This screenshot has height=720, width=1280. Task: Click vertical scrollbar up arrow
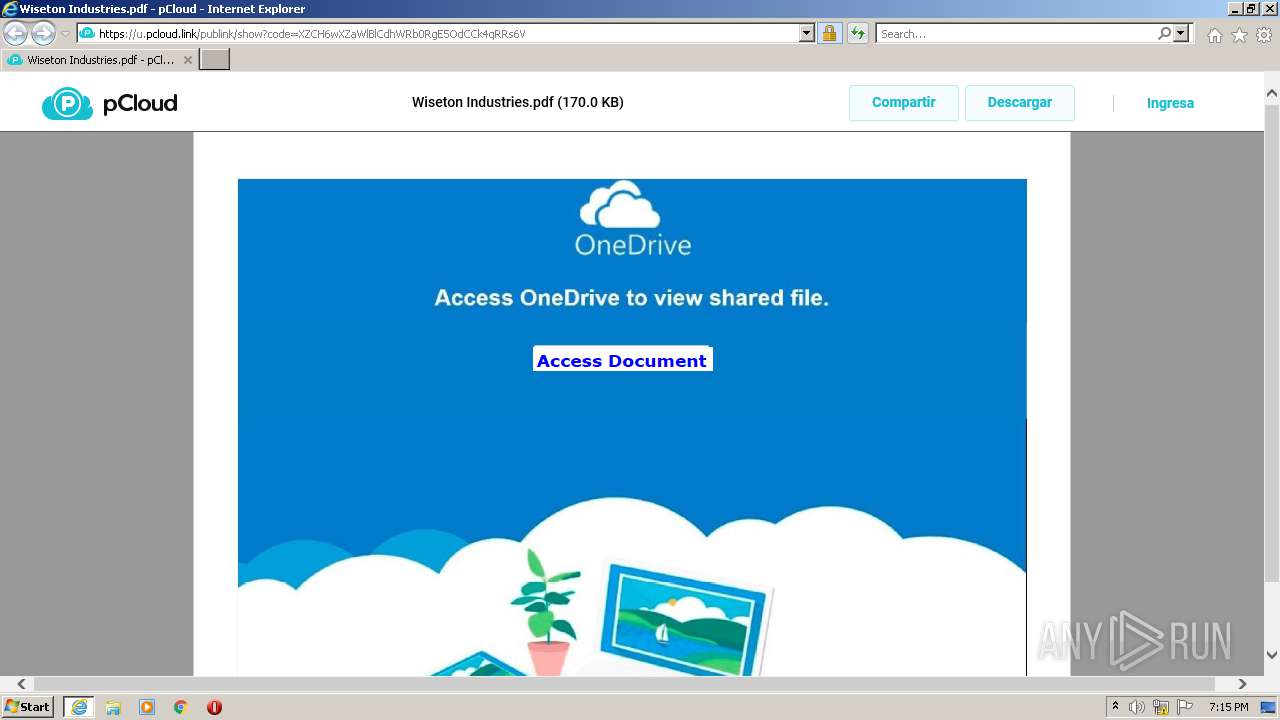click(1272, 93)
